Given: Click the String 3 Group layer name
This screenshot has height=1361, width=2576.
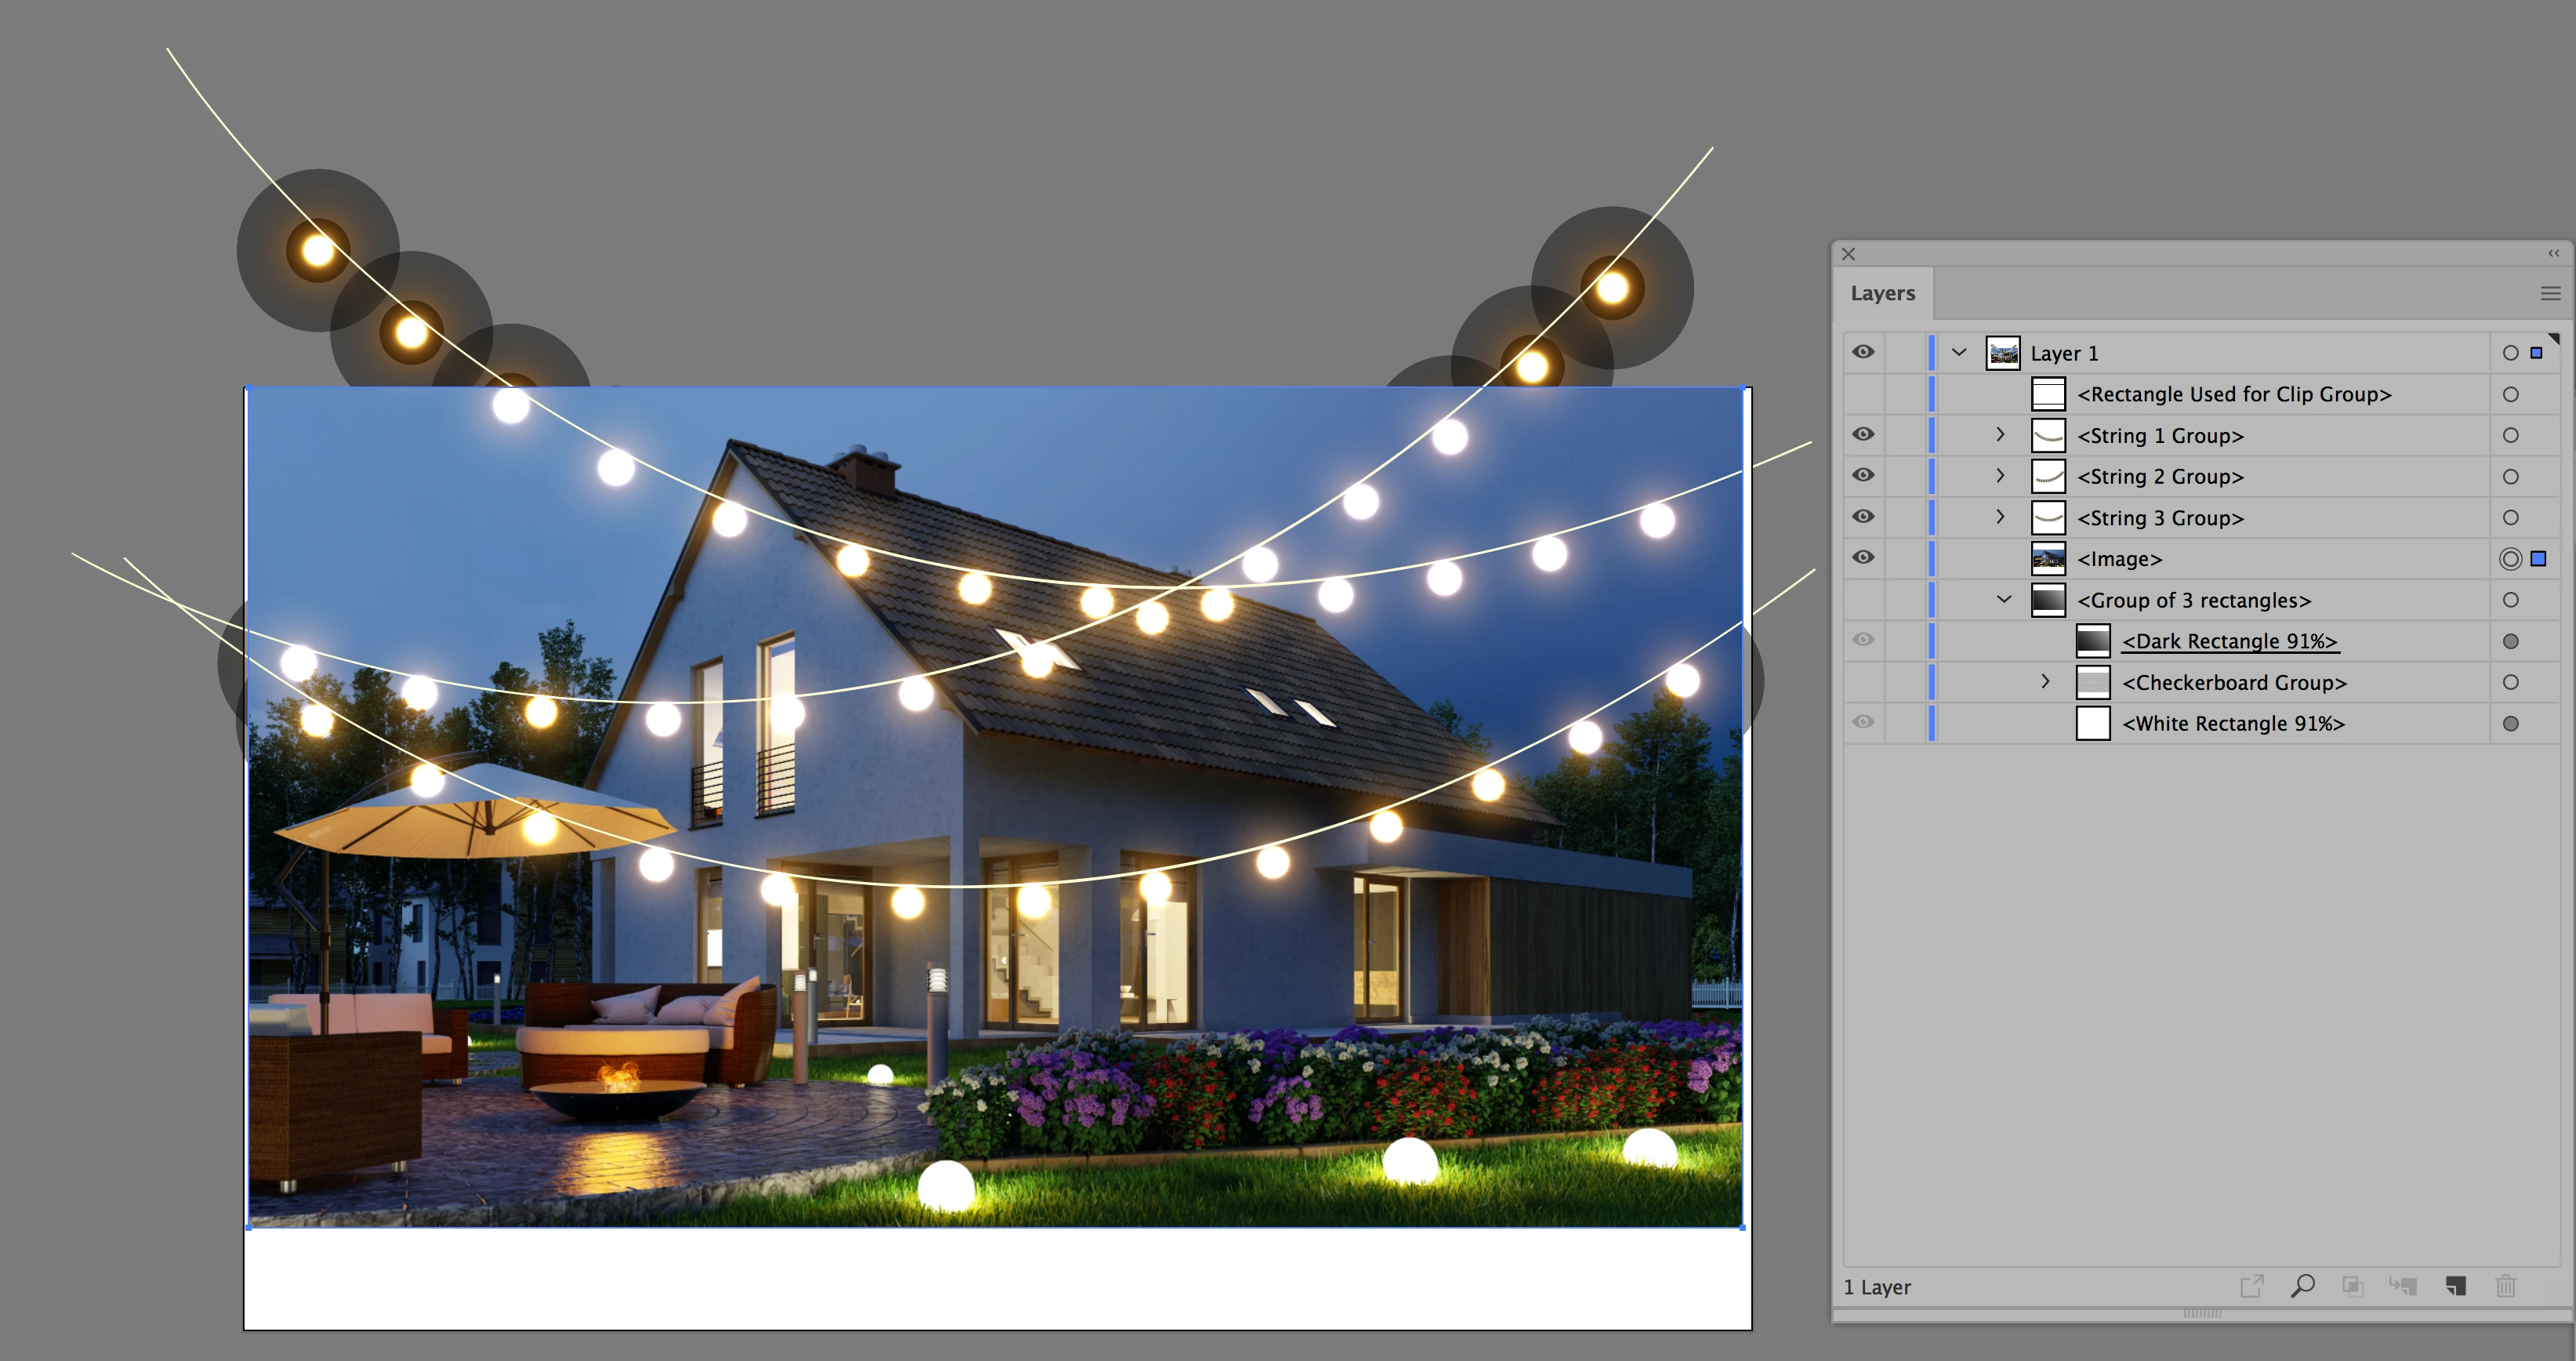Looking at the screenshot, I should [x=2160, y=518].
